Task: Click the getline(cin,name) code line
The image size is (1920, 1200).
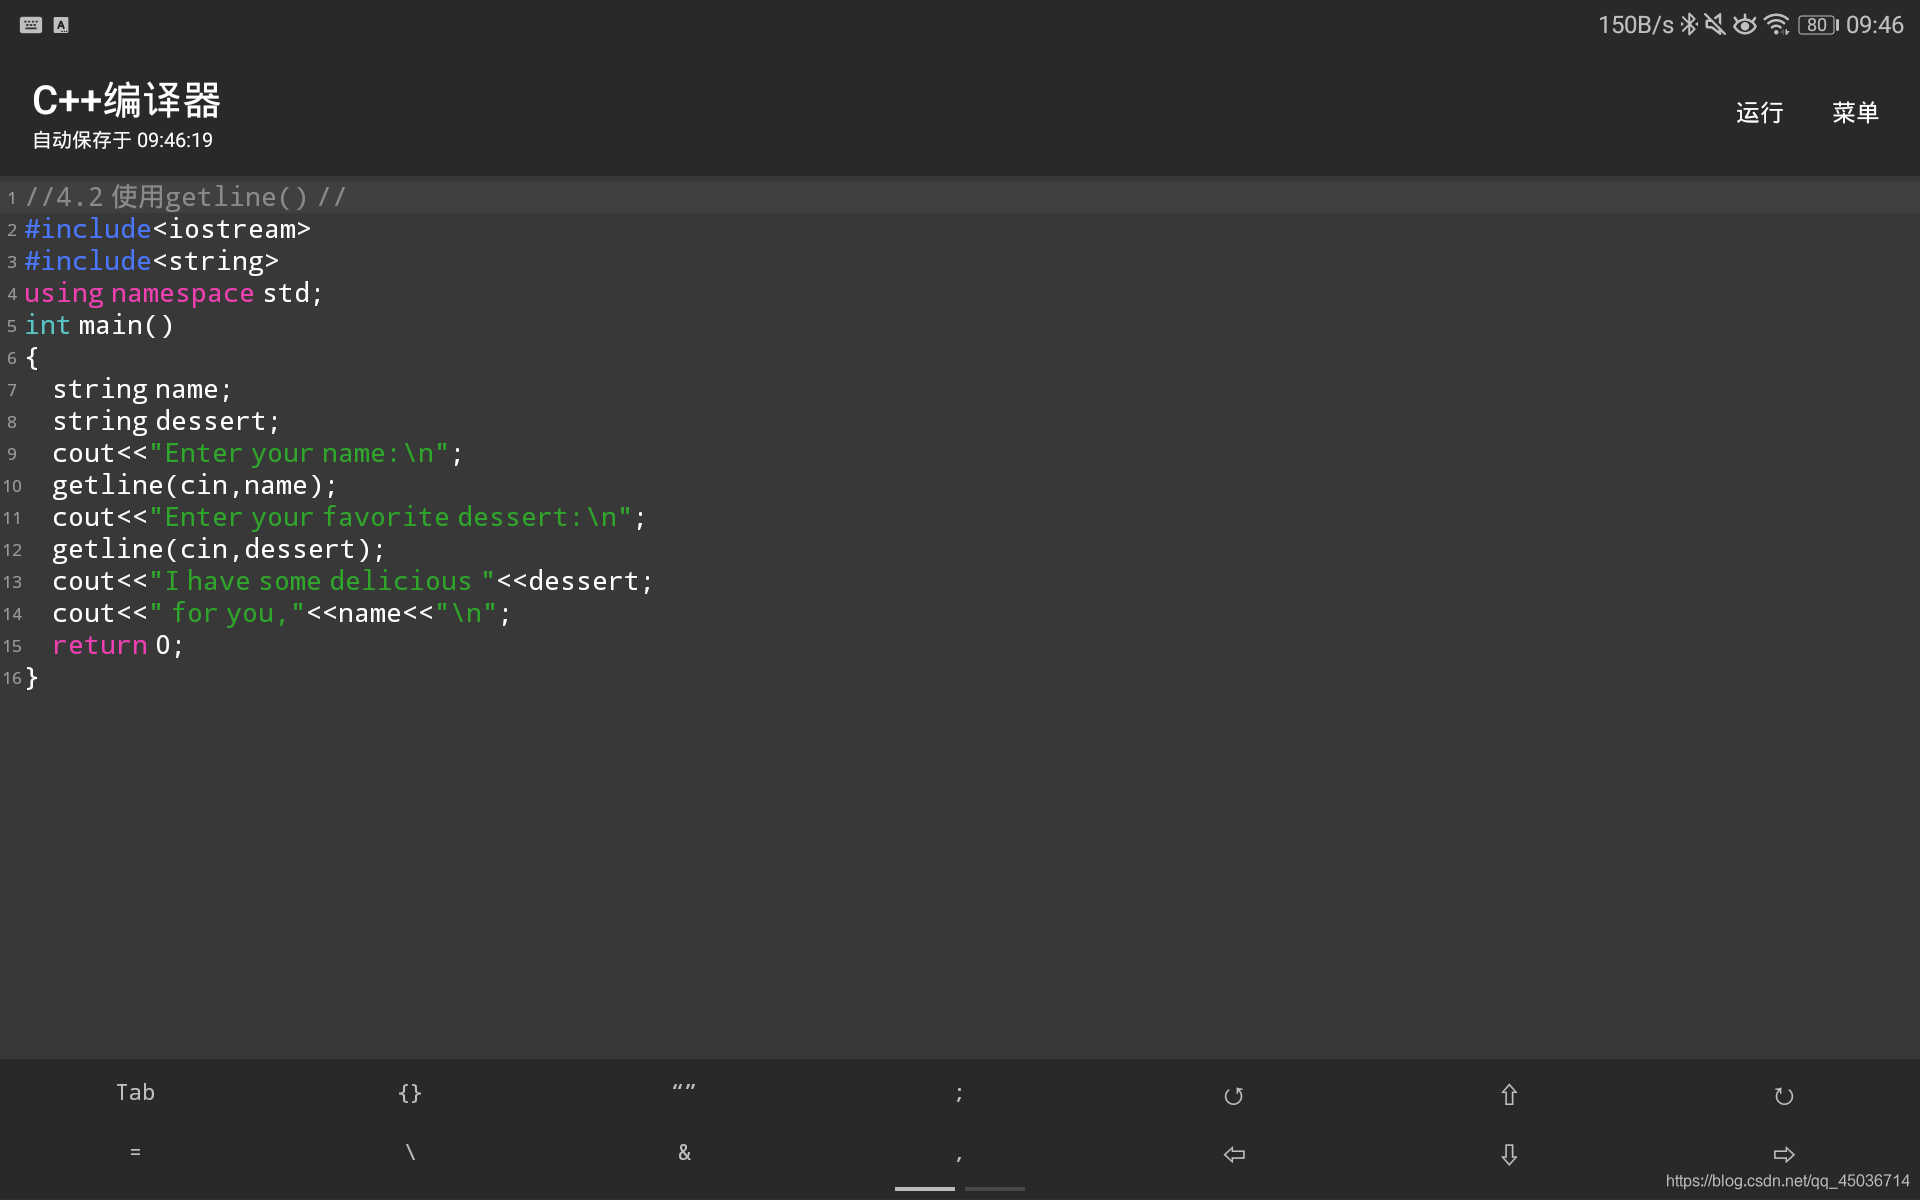Action: 195,485
